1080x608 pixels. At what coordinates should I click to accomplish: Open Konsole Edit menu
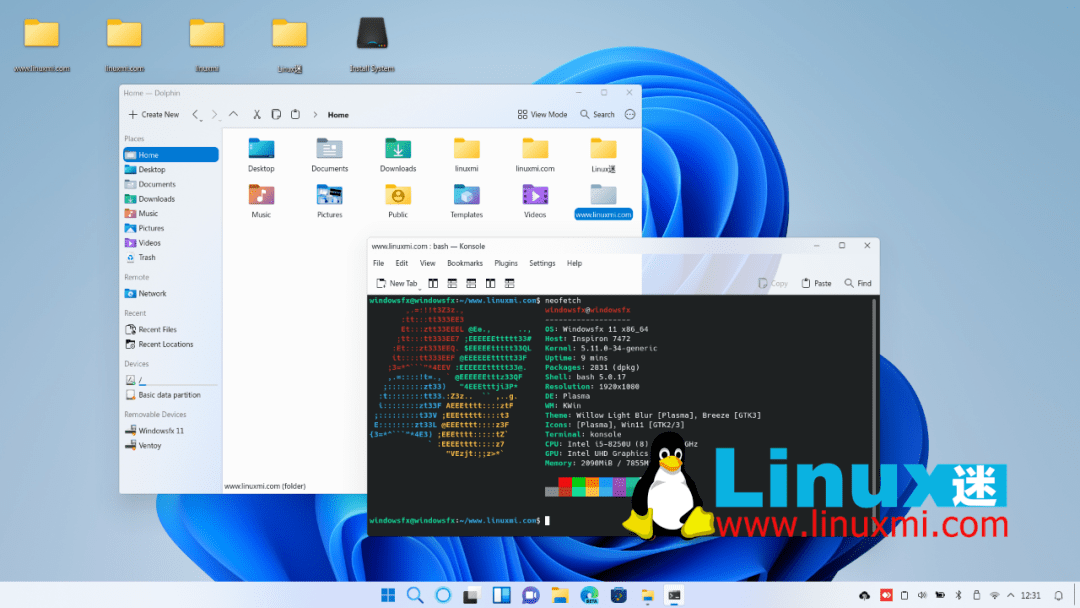[402, 263]
